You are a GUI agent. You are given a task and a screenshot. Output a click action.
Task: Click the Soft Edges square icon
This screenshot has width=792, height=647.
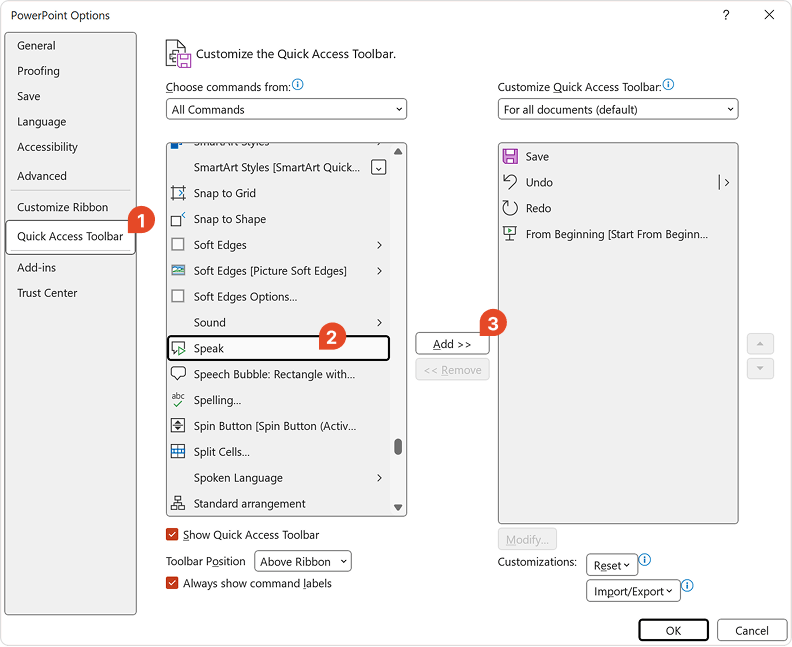[x=178, y=244]
